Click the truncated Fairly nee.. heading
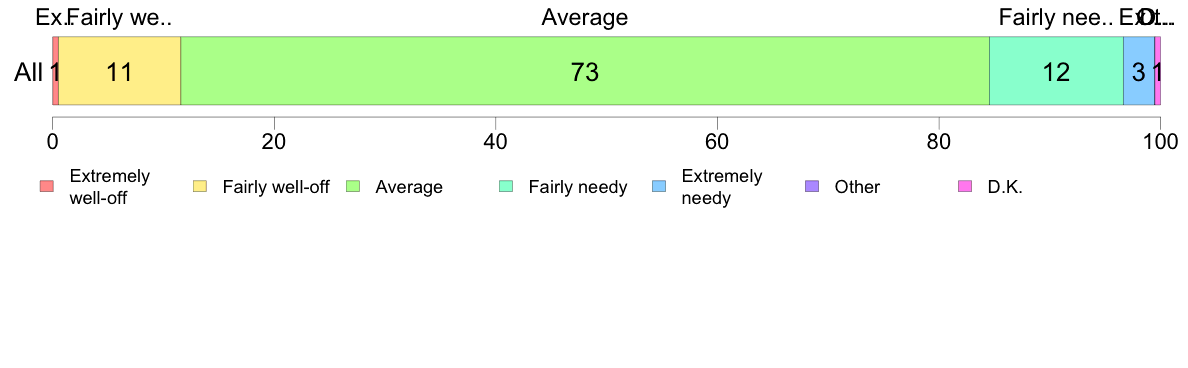The width and height of the screenshot is (1188, 368). tap(1055, 17)
